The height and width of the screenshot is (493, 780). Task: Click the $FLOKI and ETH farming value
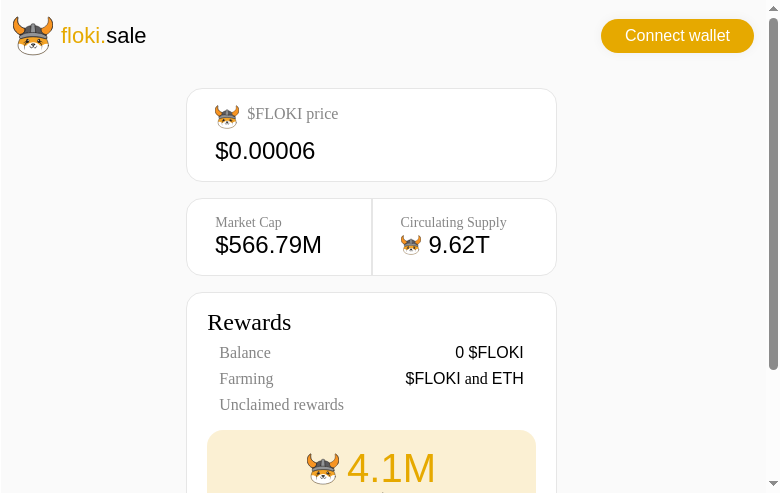pyautogui.click(x=464, y=378)
